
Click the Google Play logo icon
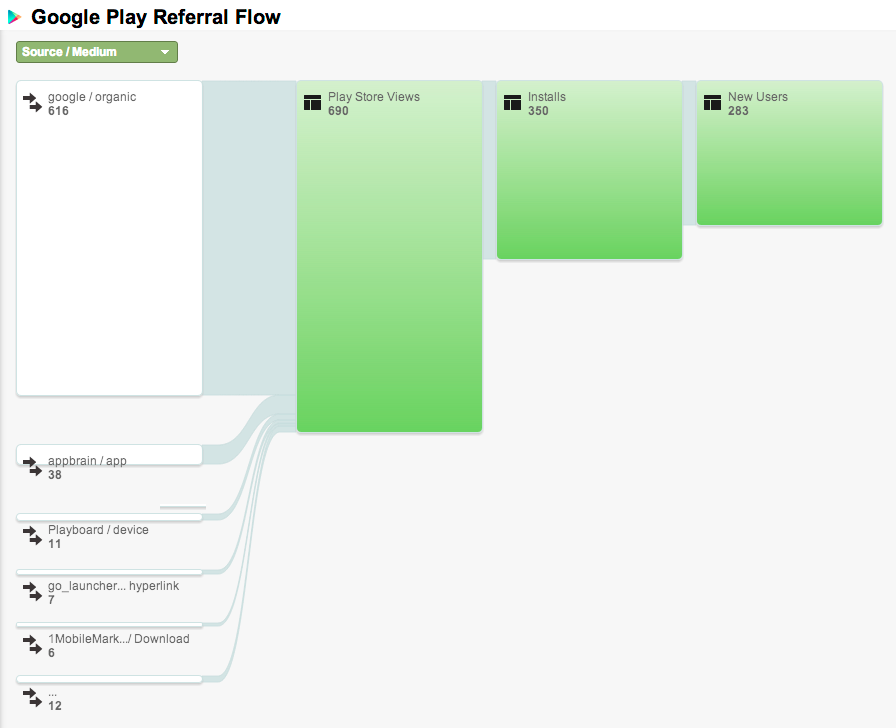[x=15, y=17]
